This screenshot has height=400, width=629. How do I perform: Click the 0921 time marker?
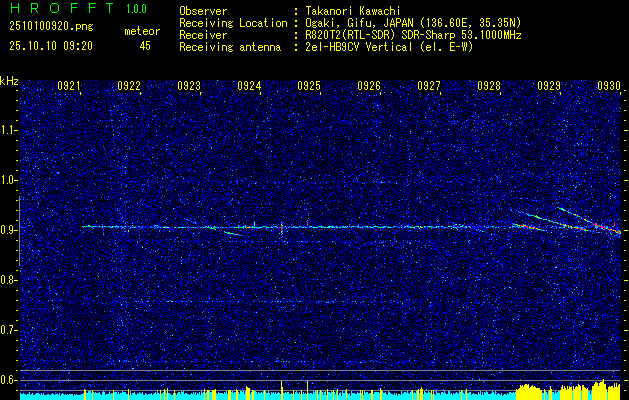click(69, 85)
